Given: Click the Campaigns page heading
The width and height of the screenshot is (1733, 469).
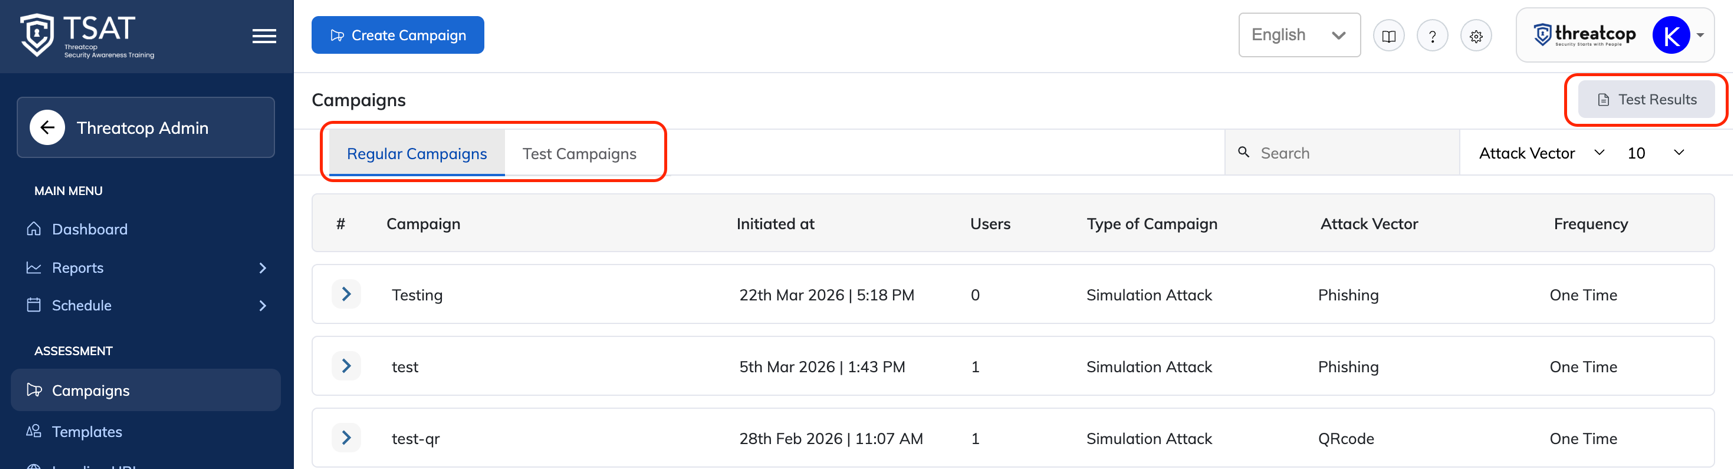Looking at the screenshot, I should coord(359,100).
